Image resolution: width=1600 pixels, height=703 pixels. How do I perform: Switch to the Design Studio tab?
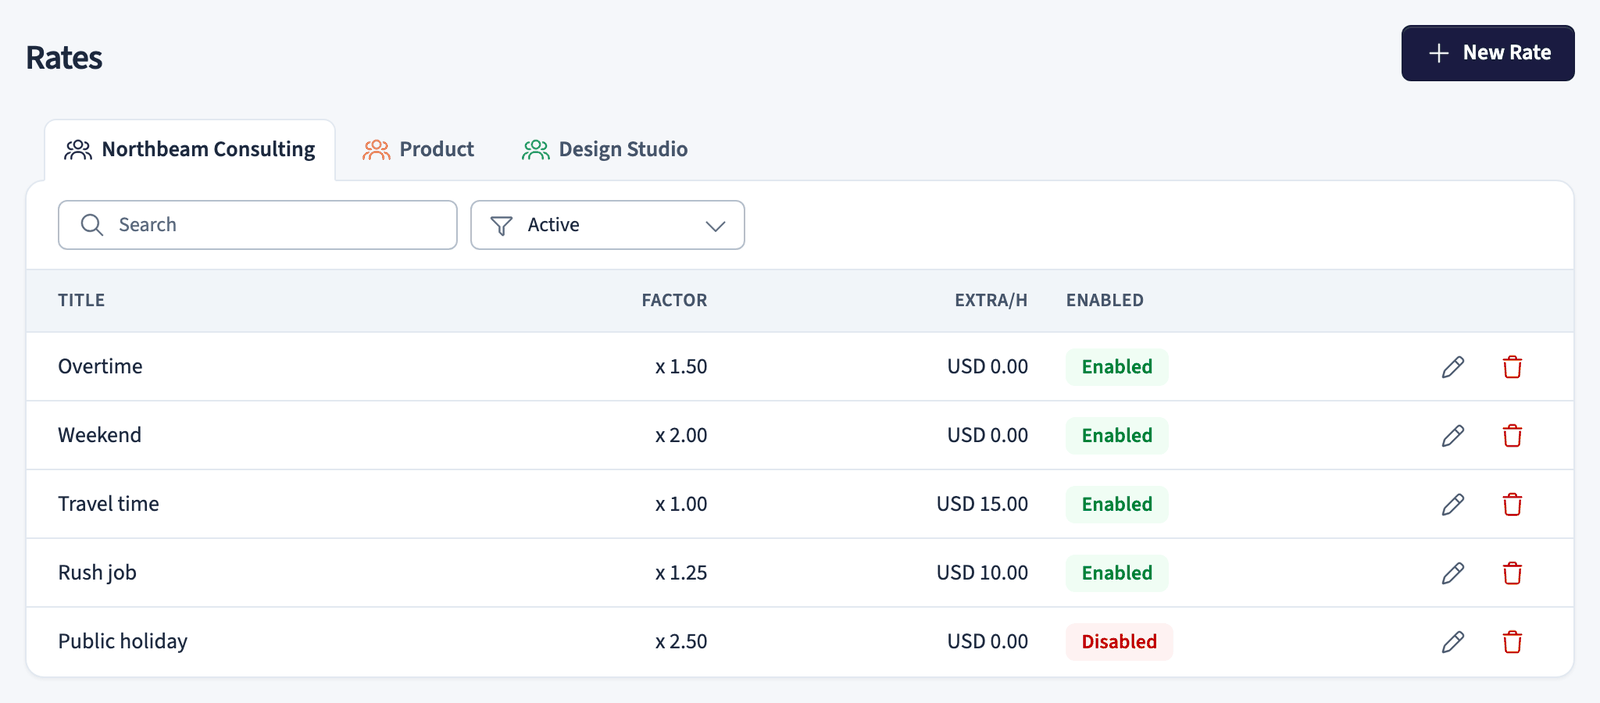tap(605, 150)
